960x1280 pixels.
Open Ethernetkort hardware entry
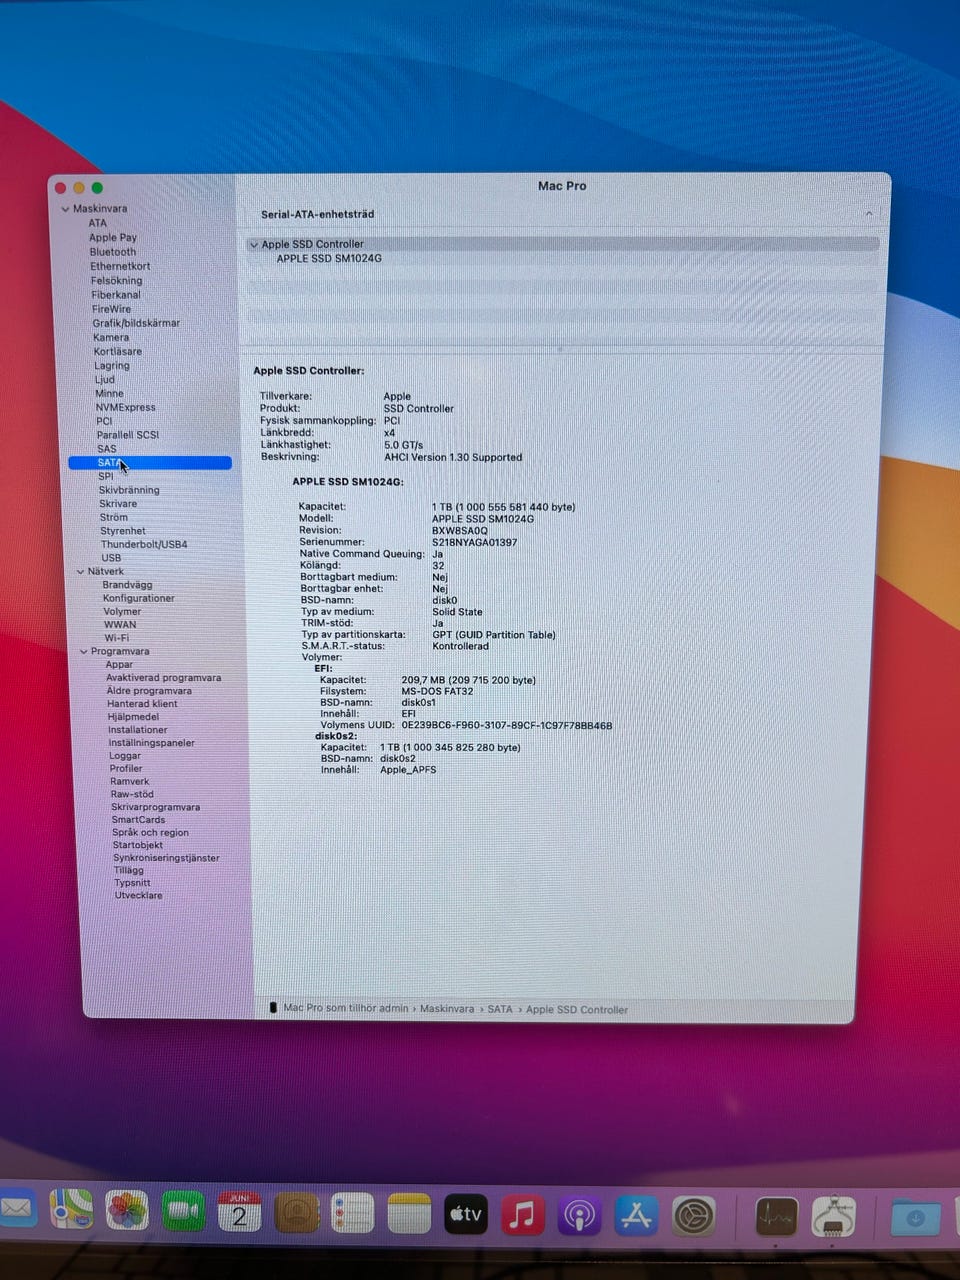point(120,266)
